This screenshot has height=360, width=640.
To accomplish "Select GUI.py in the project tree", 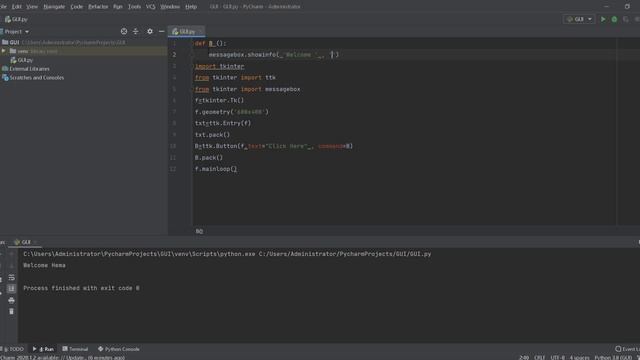I will (24, 60).
